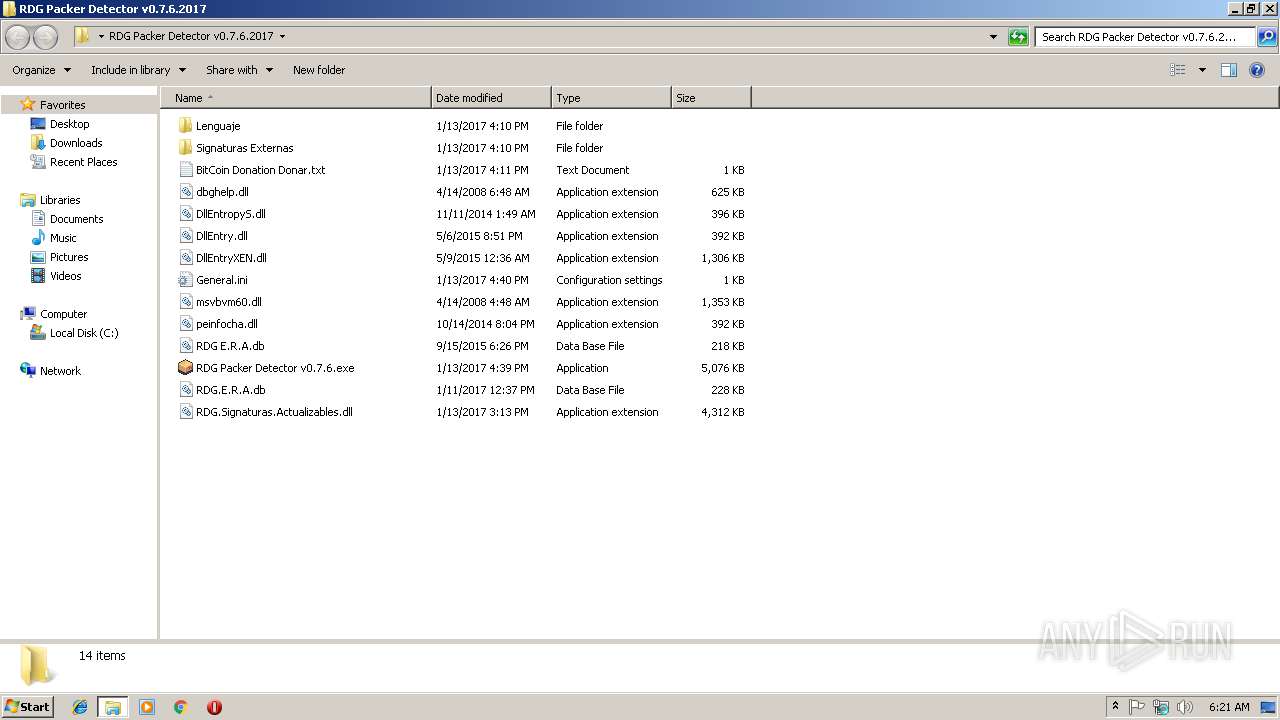Click the Back navigation arrow
This screenshot has height=720, width=1280.
pyautogui.click(x=18, y=37)
